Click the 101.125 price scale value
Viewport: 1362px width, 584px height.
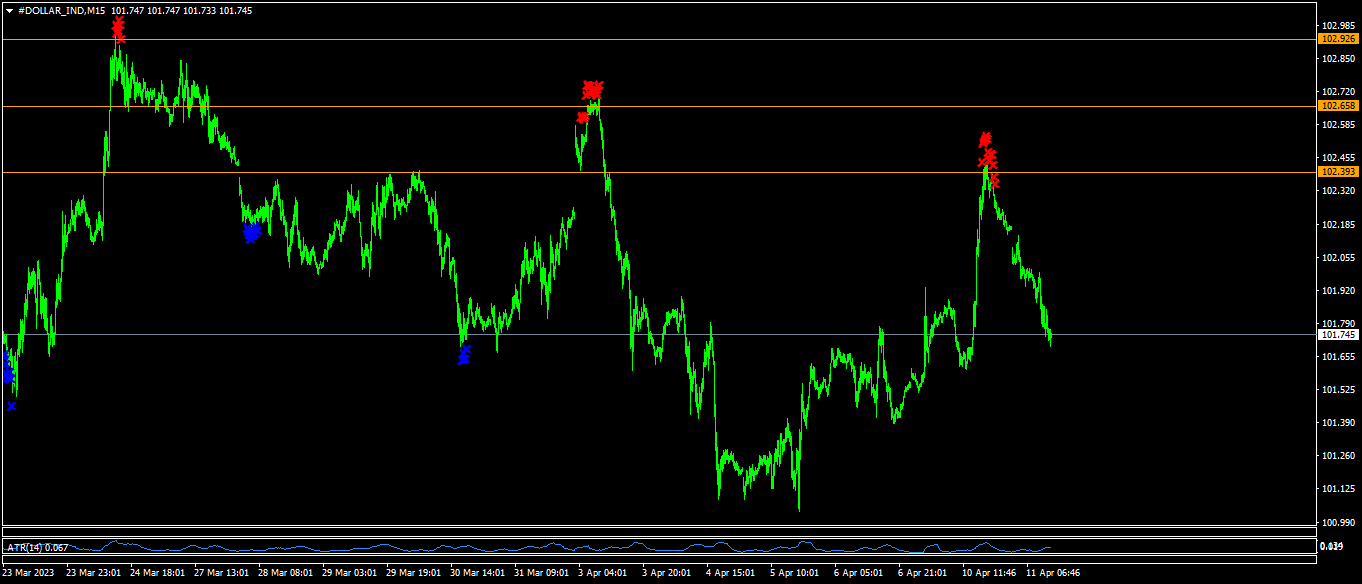pos(1339,489)
